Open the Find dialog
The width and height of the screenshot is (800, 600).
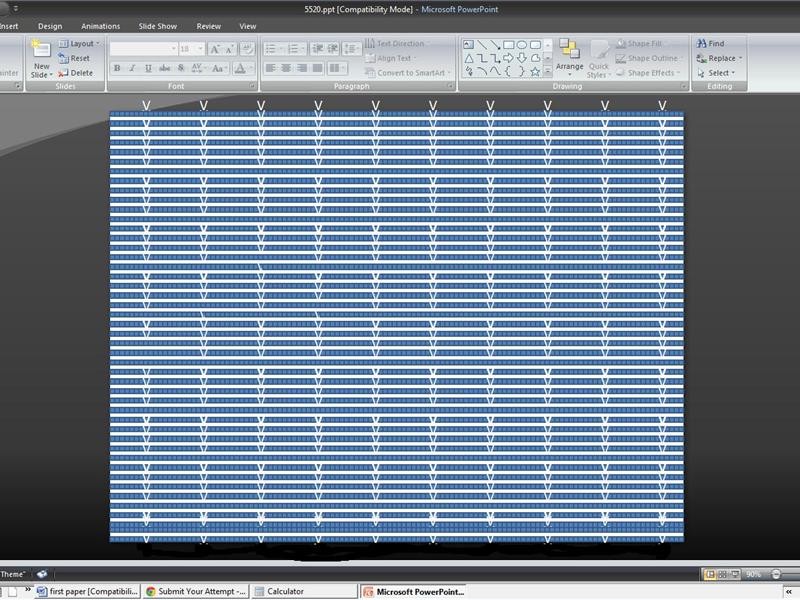[x=712, y=44]
